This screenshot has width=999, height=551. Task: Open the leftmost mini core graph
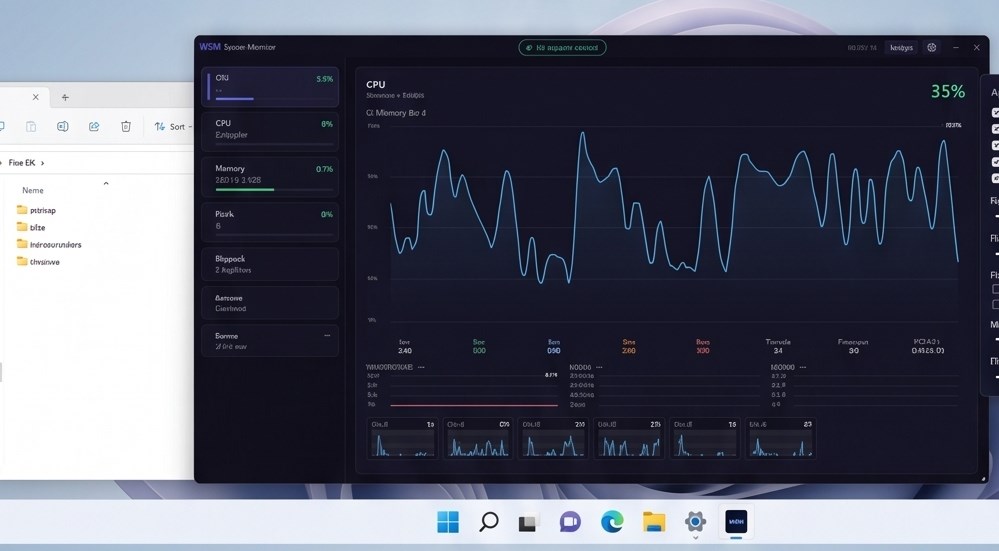pos(403,439)
